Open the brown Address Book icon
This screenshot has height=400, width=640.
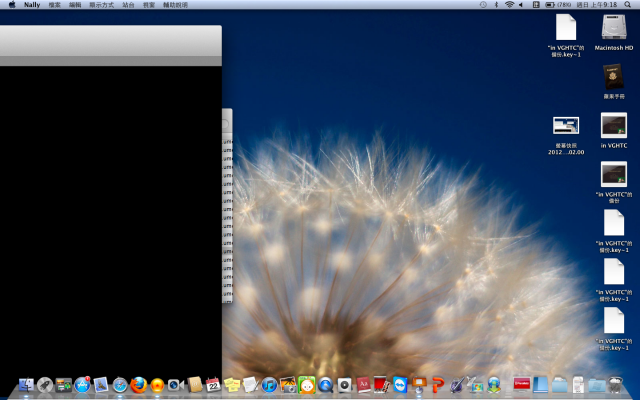[195, 384]
